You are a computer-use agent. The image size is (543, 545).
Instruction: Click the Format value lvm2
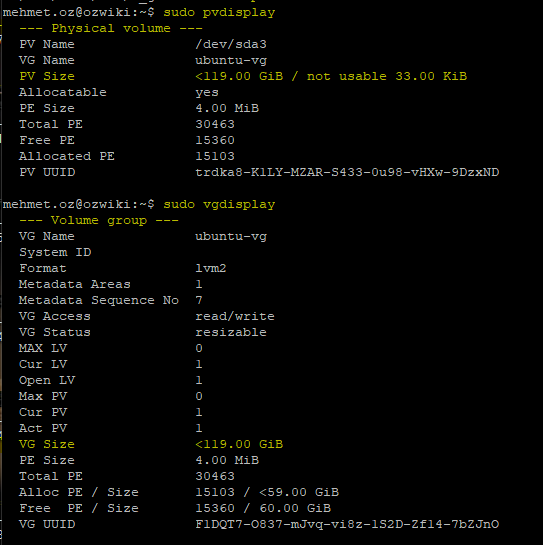pyautogui.click(x=211, y=268)
